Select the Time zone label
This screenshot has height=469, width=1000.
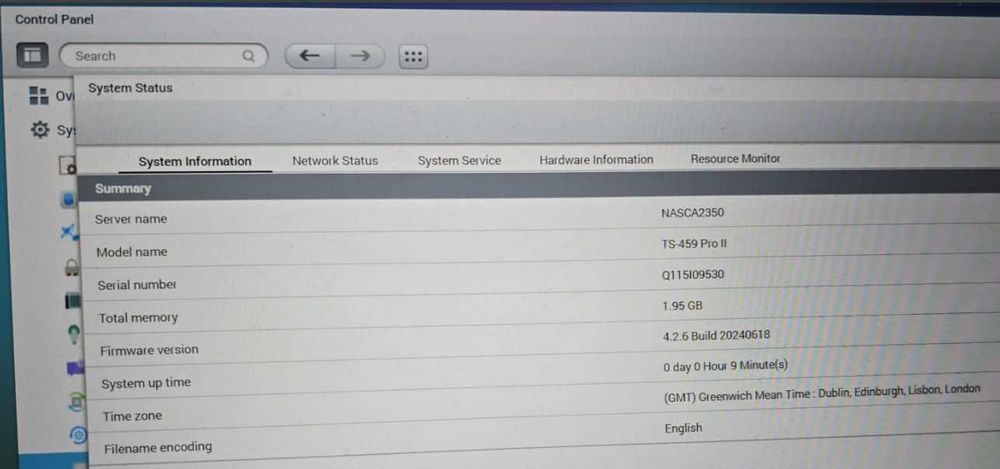pyautogui.click(x=133, y=416)
